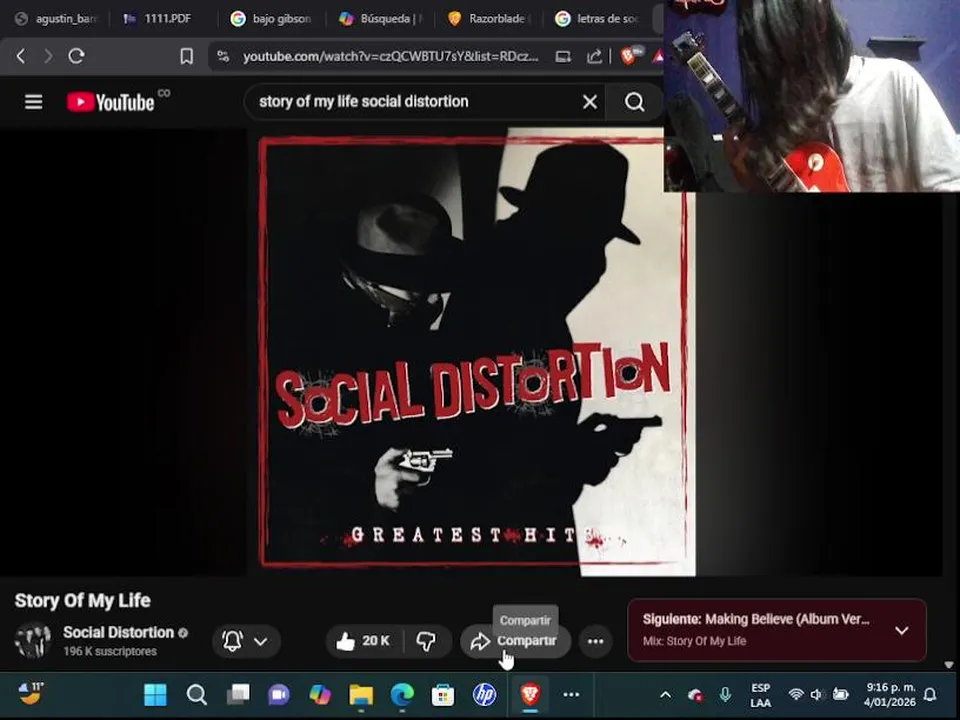The width and height of the screenshot is (960, 720).
Task: Go back with the browser back arrow
Action: pos(21,56)
